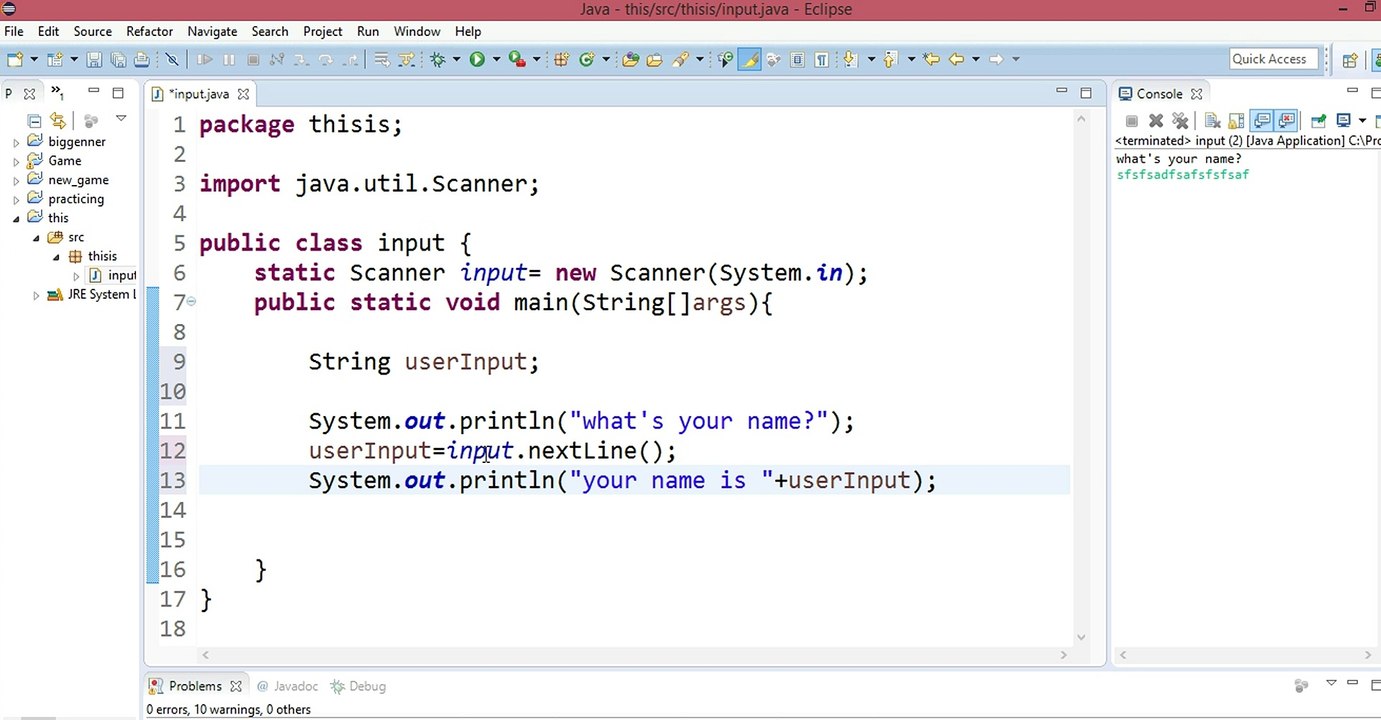
Task: Click the New file wizard icon
Action: click(15, 59)
